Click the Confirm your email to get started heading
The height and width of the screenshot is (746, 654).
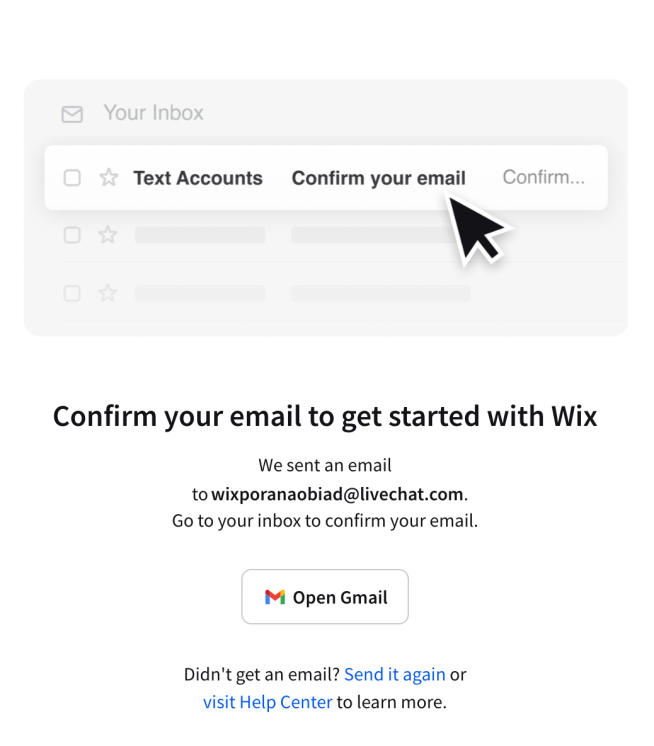point(325,417)
